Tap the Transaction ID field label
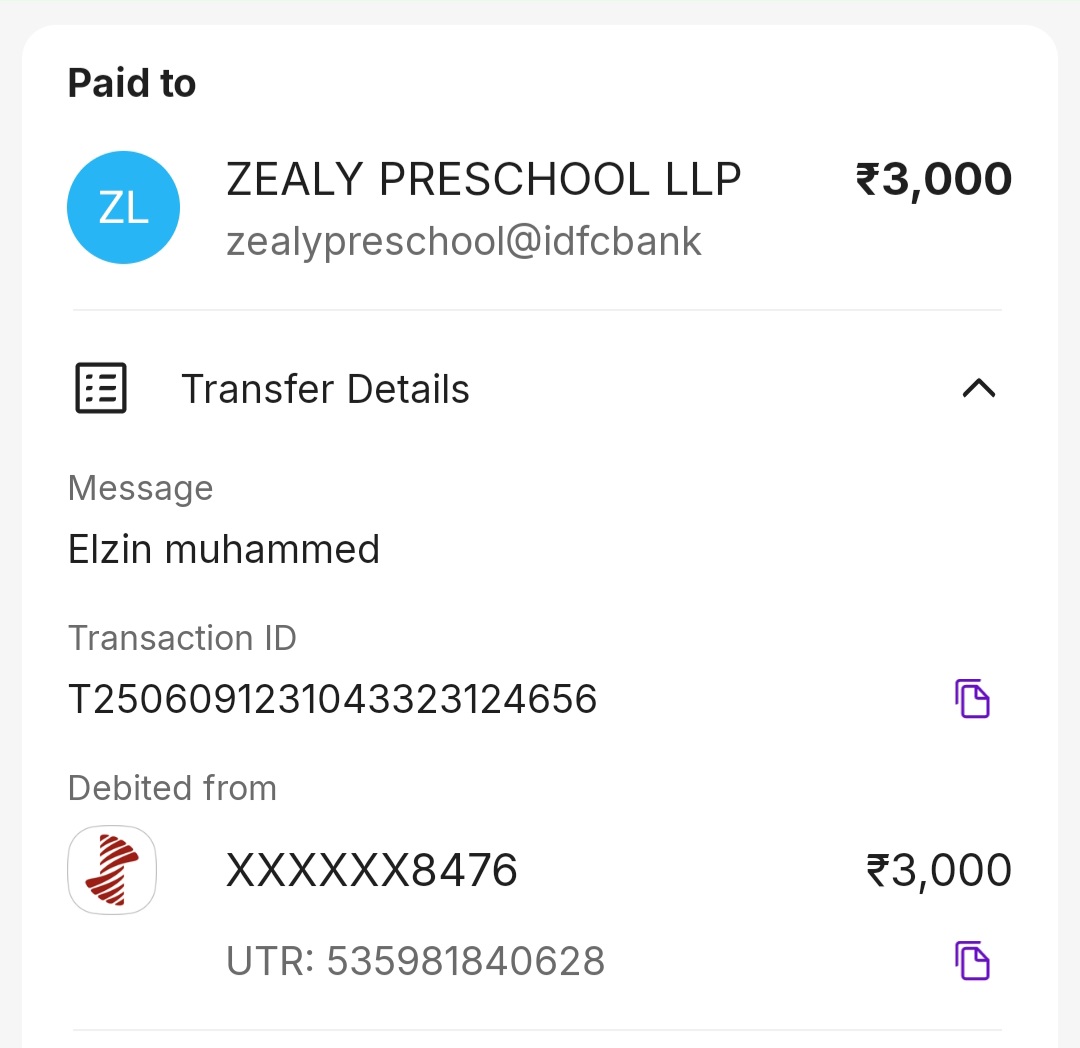 (182, 638)
